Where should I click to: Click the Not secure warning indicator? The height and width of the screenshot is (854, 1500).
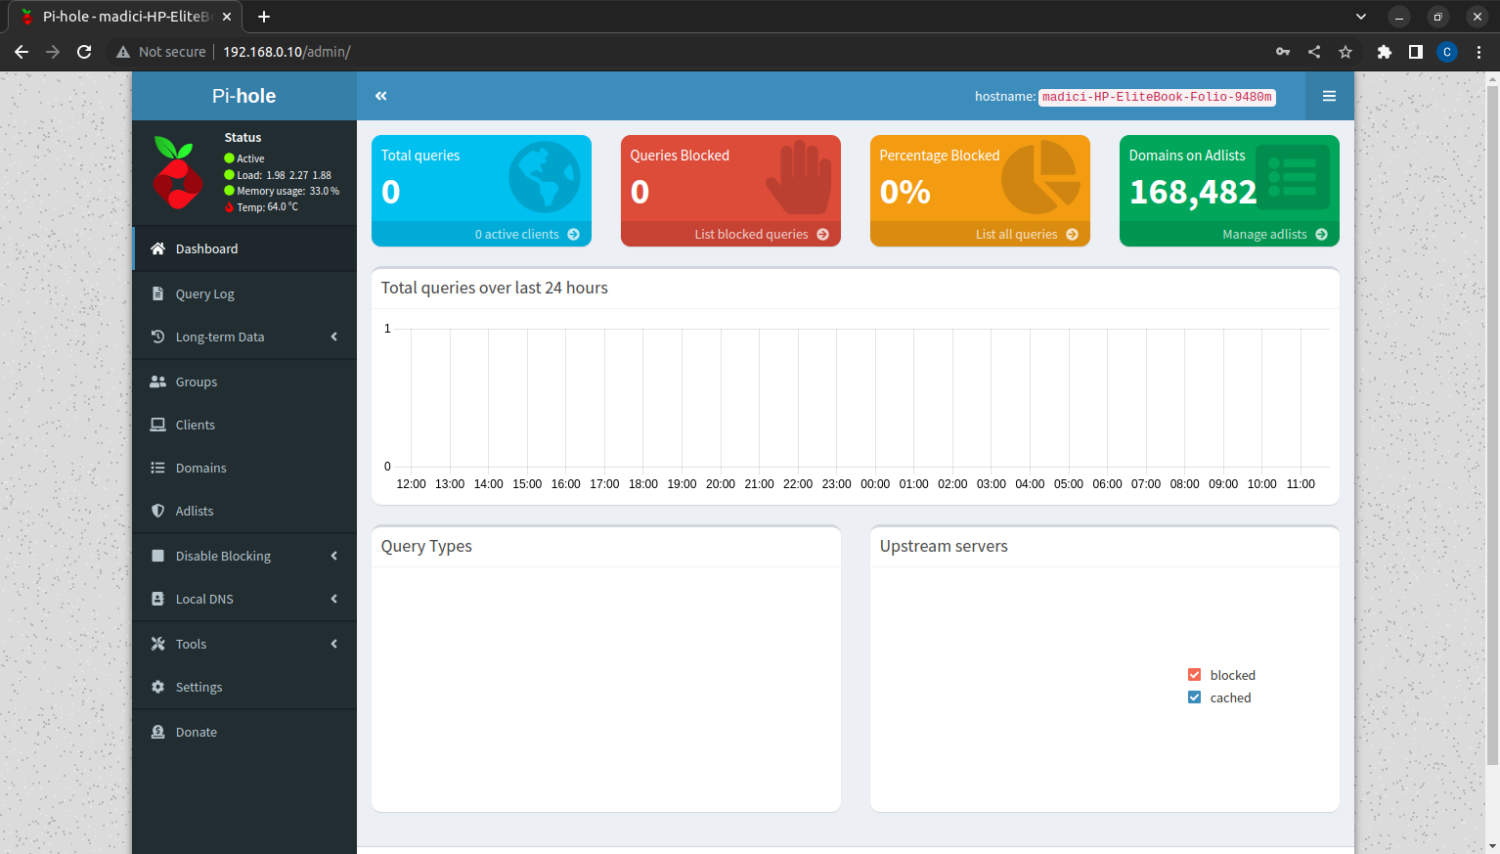161,52
